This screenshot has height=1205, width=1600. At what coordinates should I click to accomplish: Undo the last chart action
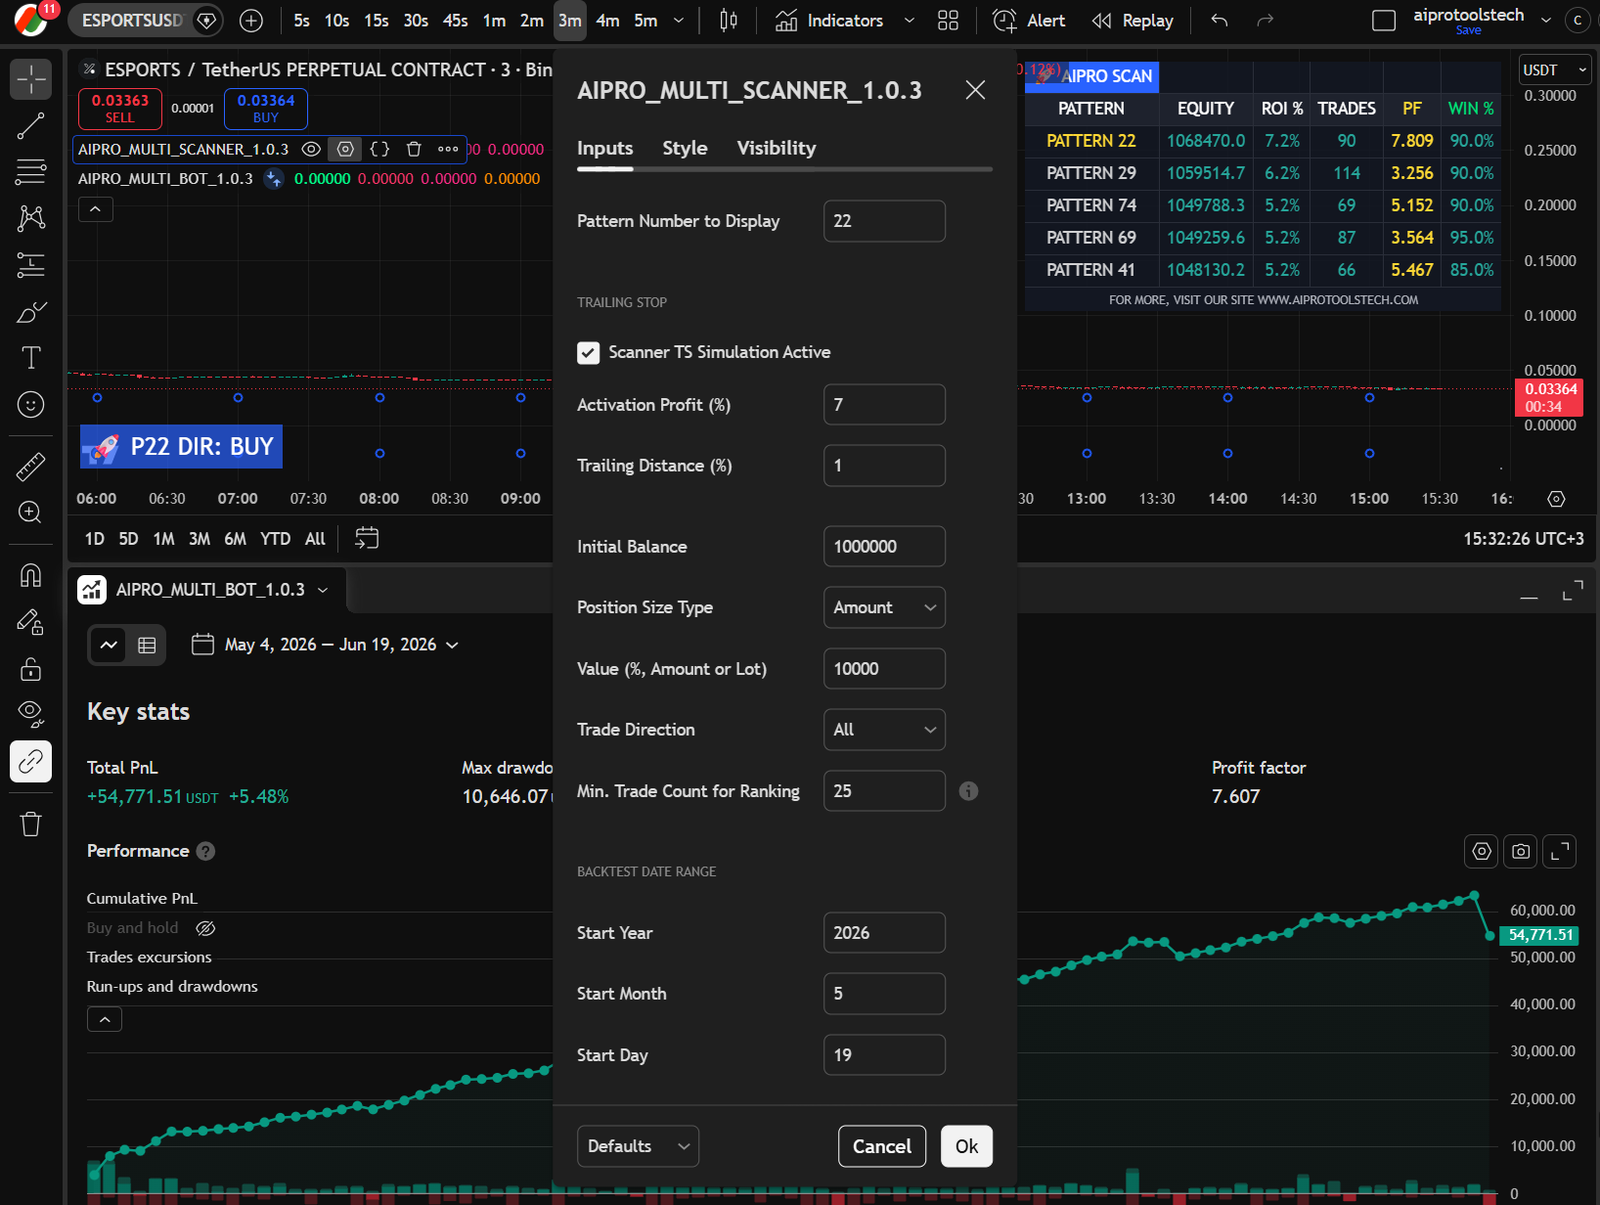tap(1219, 20)
